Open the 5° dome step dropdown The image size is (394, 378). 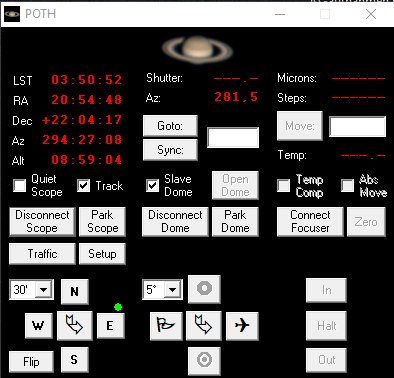[x=172, y=289]
